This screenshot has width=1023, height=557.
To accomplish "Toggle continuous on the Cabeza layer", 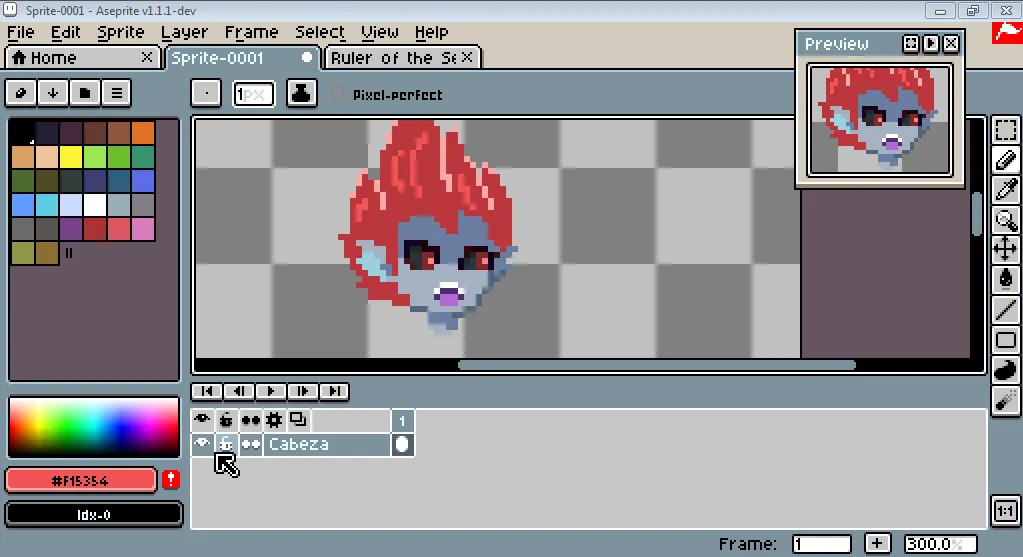I will pyautogui.click(x=251, y=444).
